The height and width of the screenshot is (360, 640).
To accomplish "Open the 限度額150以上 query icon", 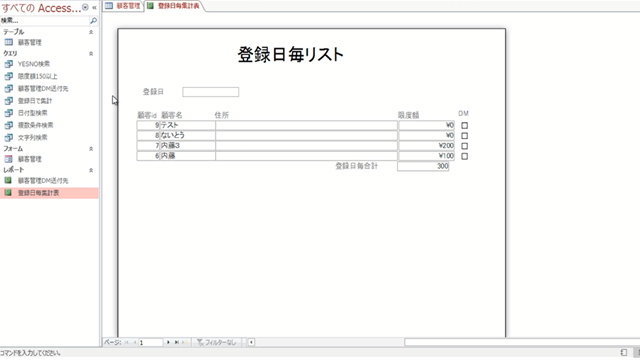I will coord(9,76).
